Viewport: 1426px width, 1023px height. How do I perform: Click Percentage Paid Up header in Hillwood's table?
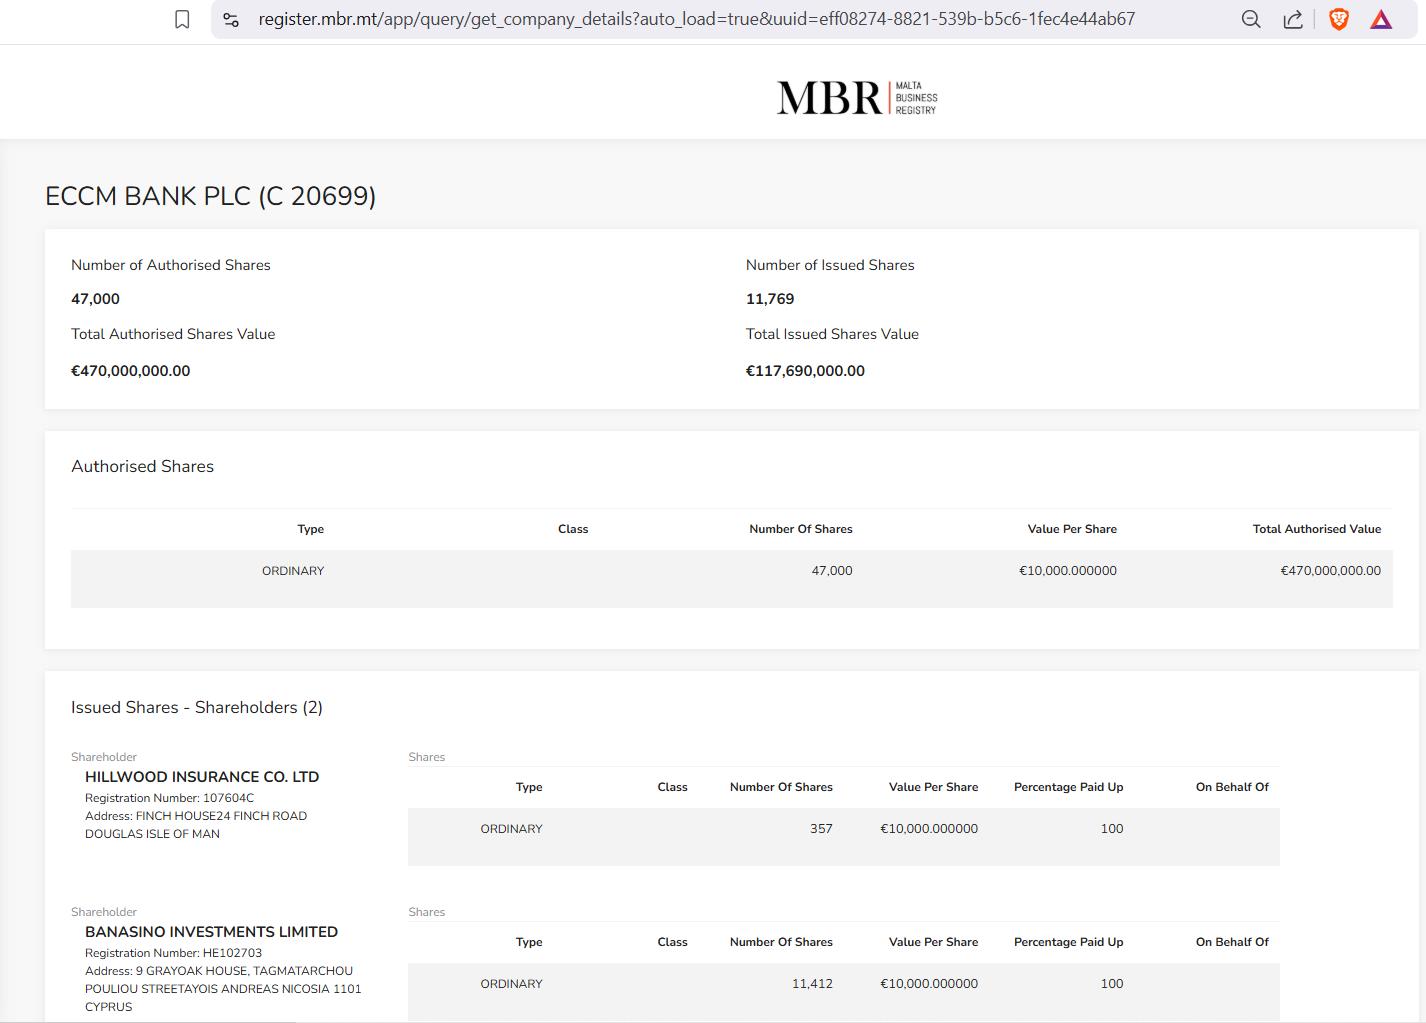click(1068, 787)
